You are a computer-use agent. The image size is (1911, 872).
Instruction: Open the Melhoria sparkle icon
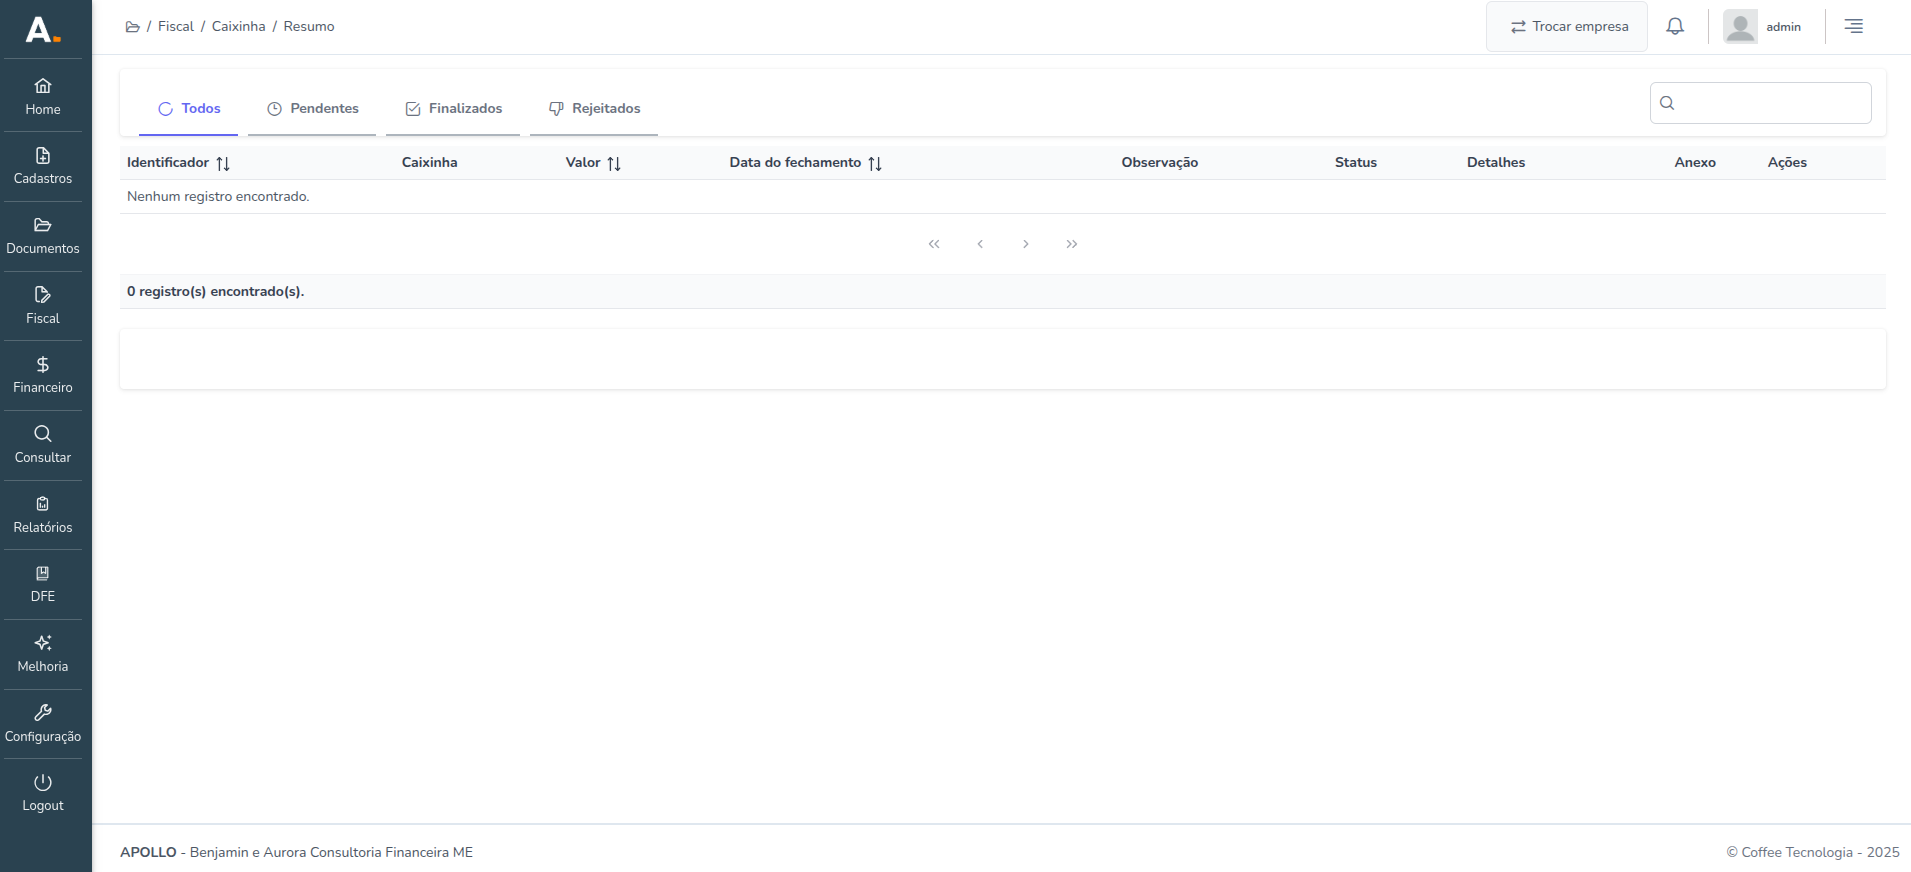pyautogui.click(x=43, y=643)
